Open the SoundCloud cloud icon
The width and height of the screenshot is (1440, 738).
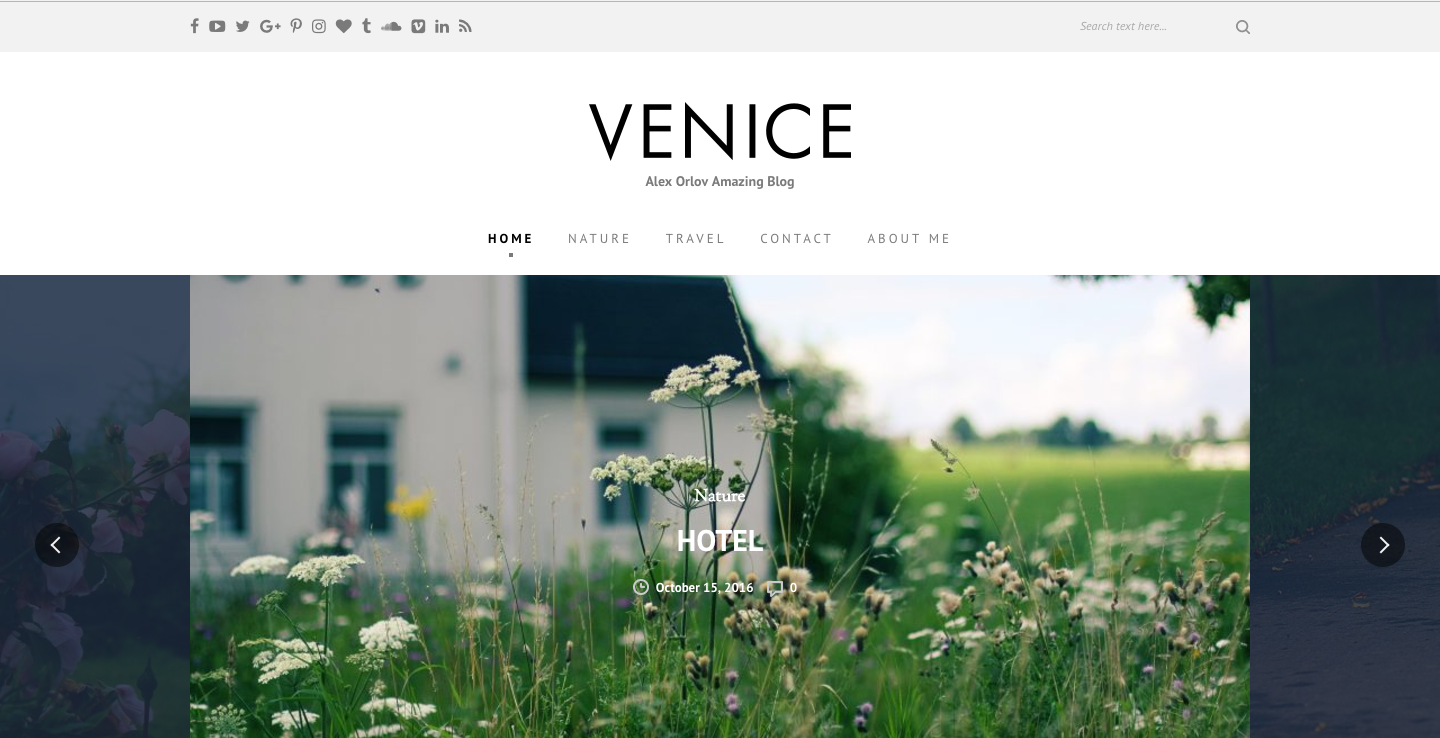391,26
